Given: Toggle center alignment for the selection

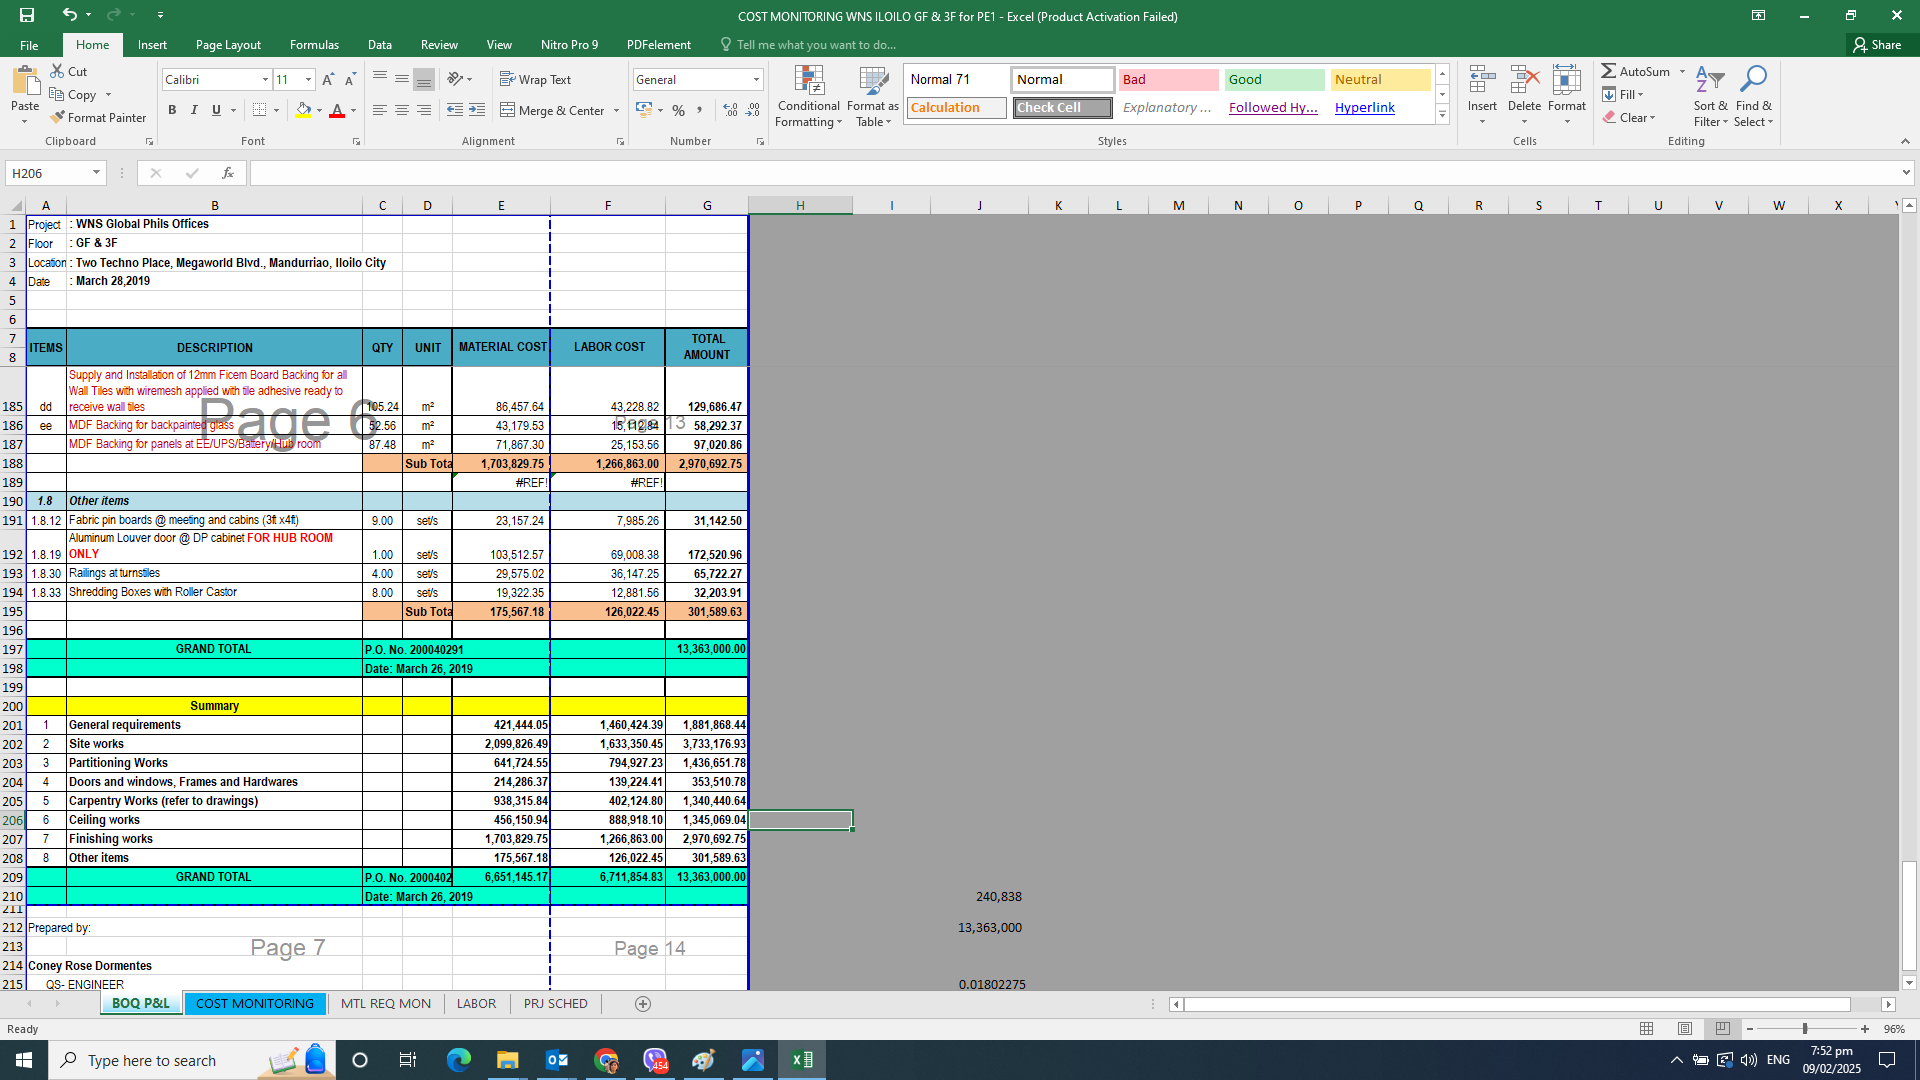Looking at the screenshot, I should (401, 110).
